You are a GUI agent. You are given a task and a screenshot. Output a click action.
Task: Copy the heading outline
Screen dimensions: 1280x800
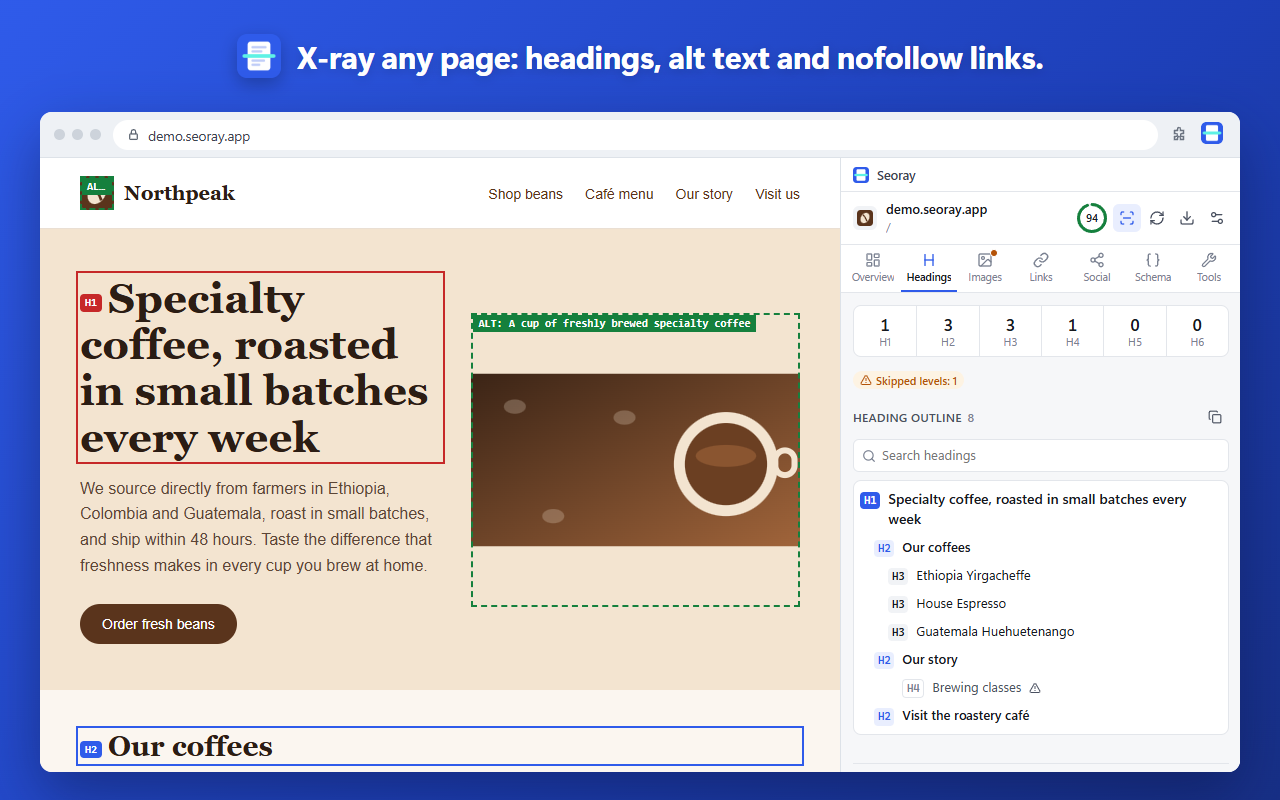click(1215, 417)
